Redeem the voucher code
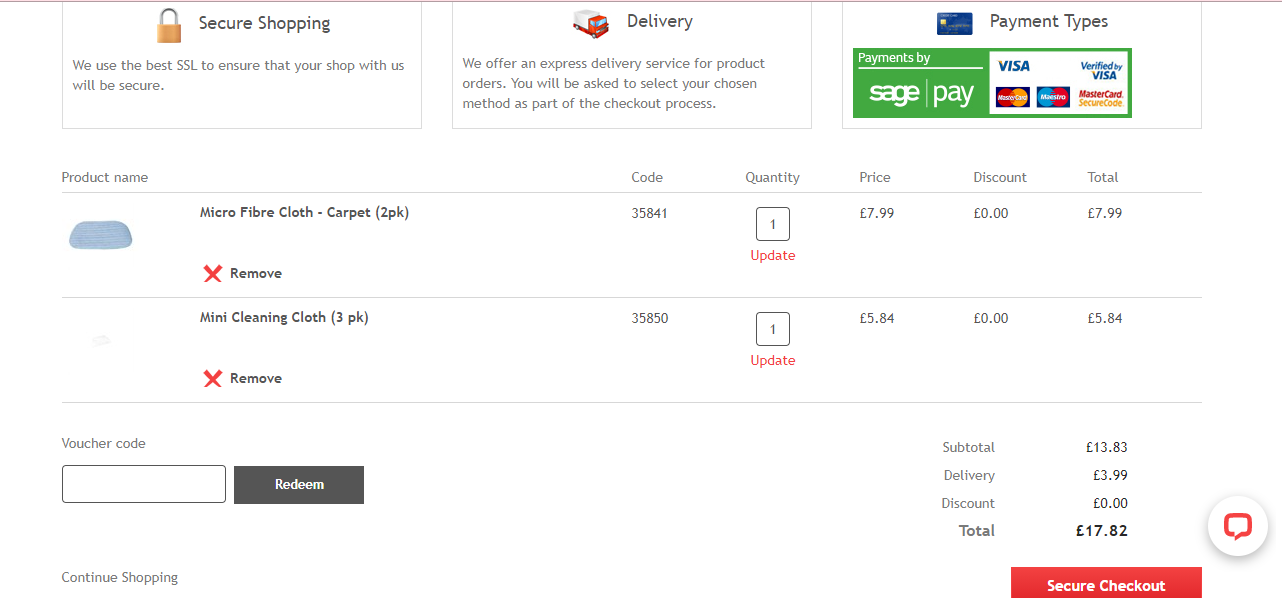 coord(299,485)
